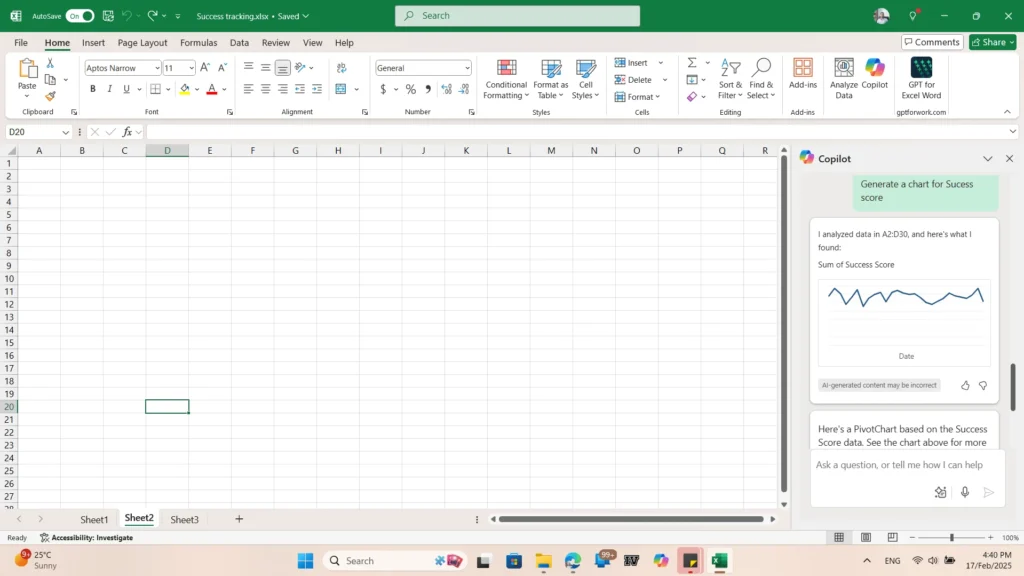Open the font color dropdown arrow
Screen dimensions: 1024x576
point(224,89)
